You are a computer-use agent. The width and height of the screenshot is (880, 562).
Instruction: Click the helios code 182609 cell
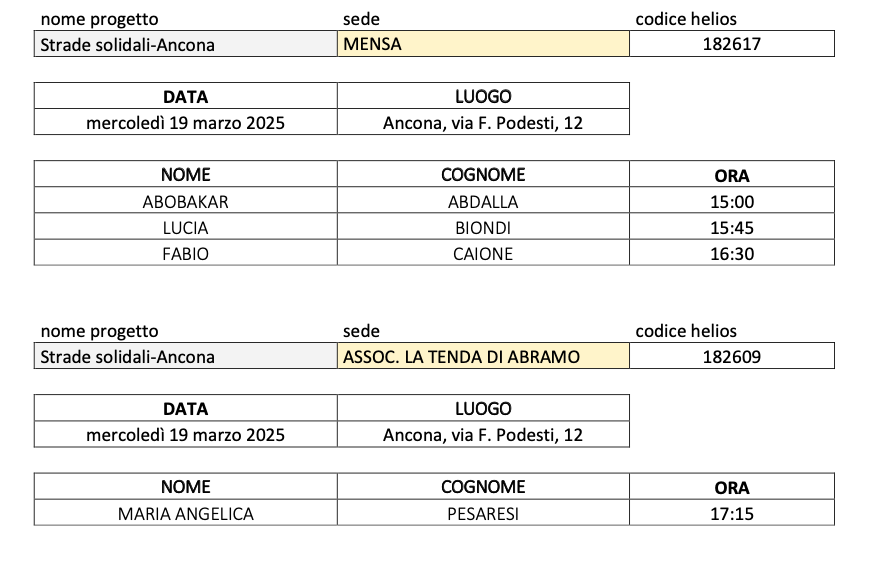732,356
